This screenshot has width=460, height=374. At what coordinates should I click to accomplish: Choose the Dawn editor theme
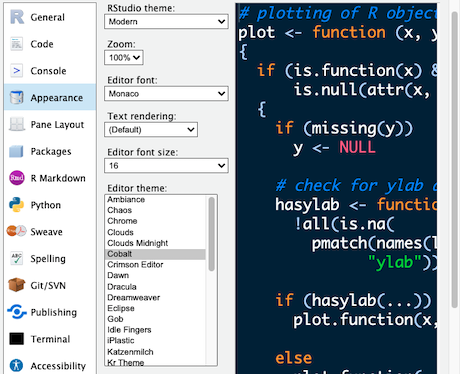pyautogui.click(x=155, y=275)
